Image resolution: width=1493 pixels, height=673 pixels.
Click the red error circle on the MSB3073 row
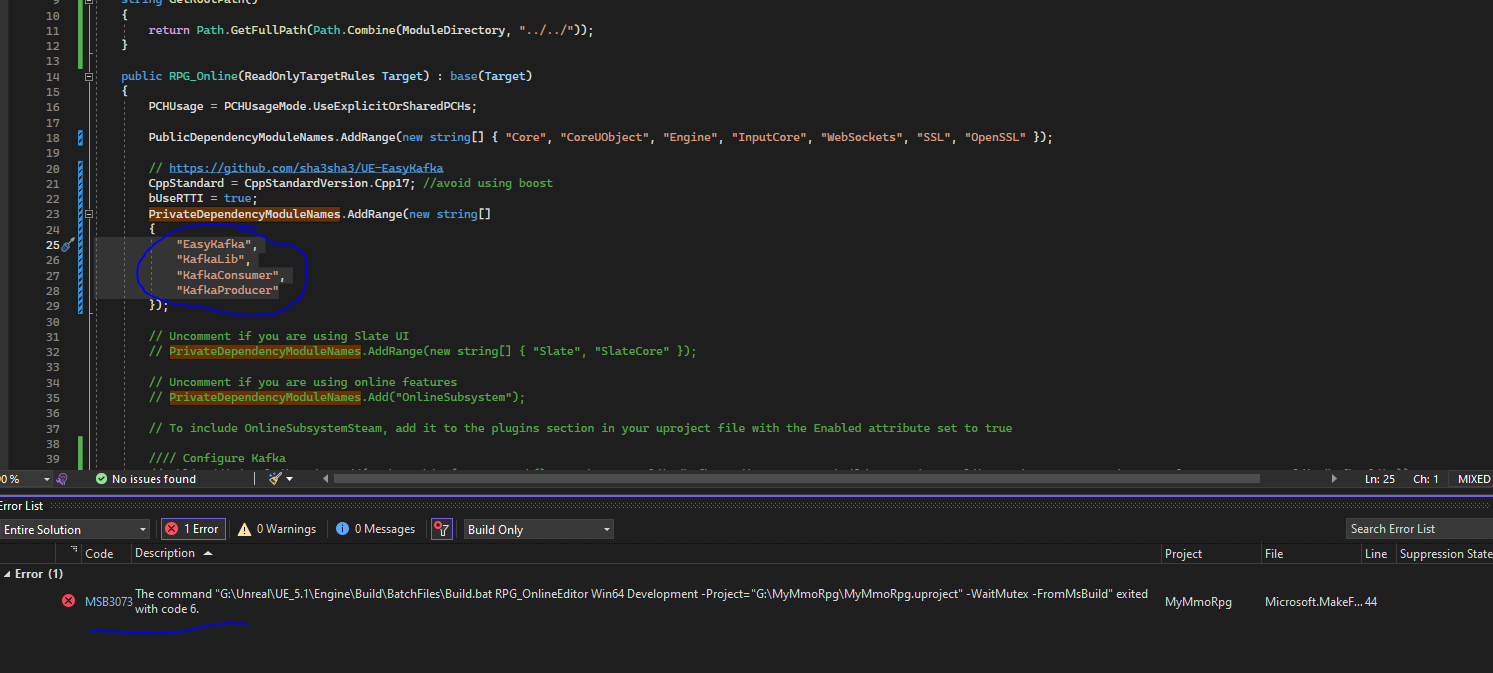tap(68, 601)
